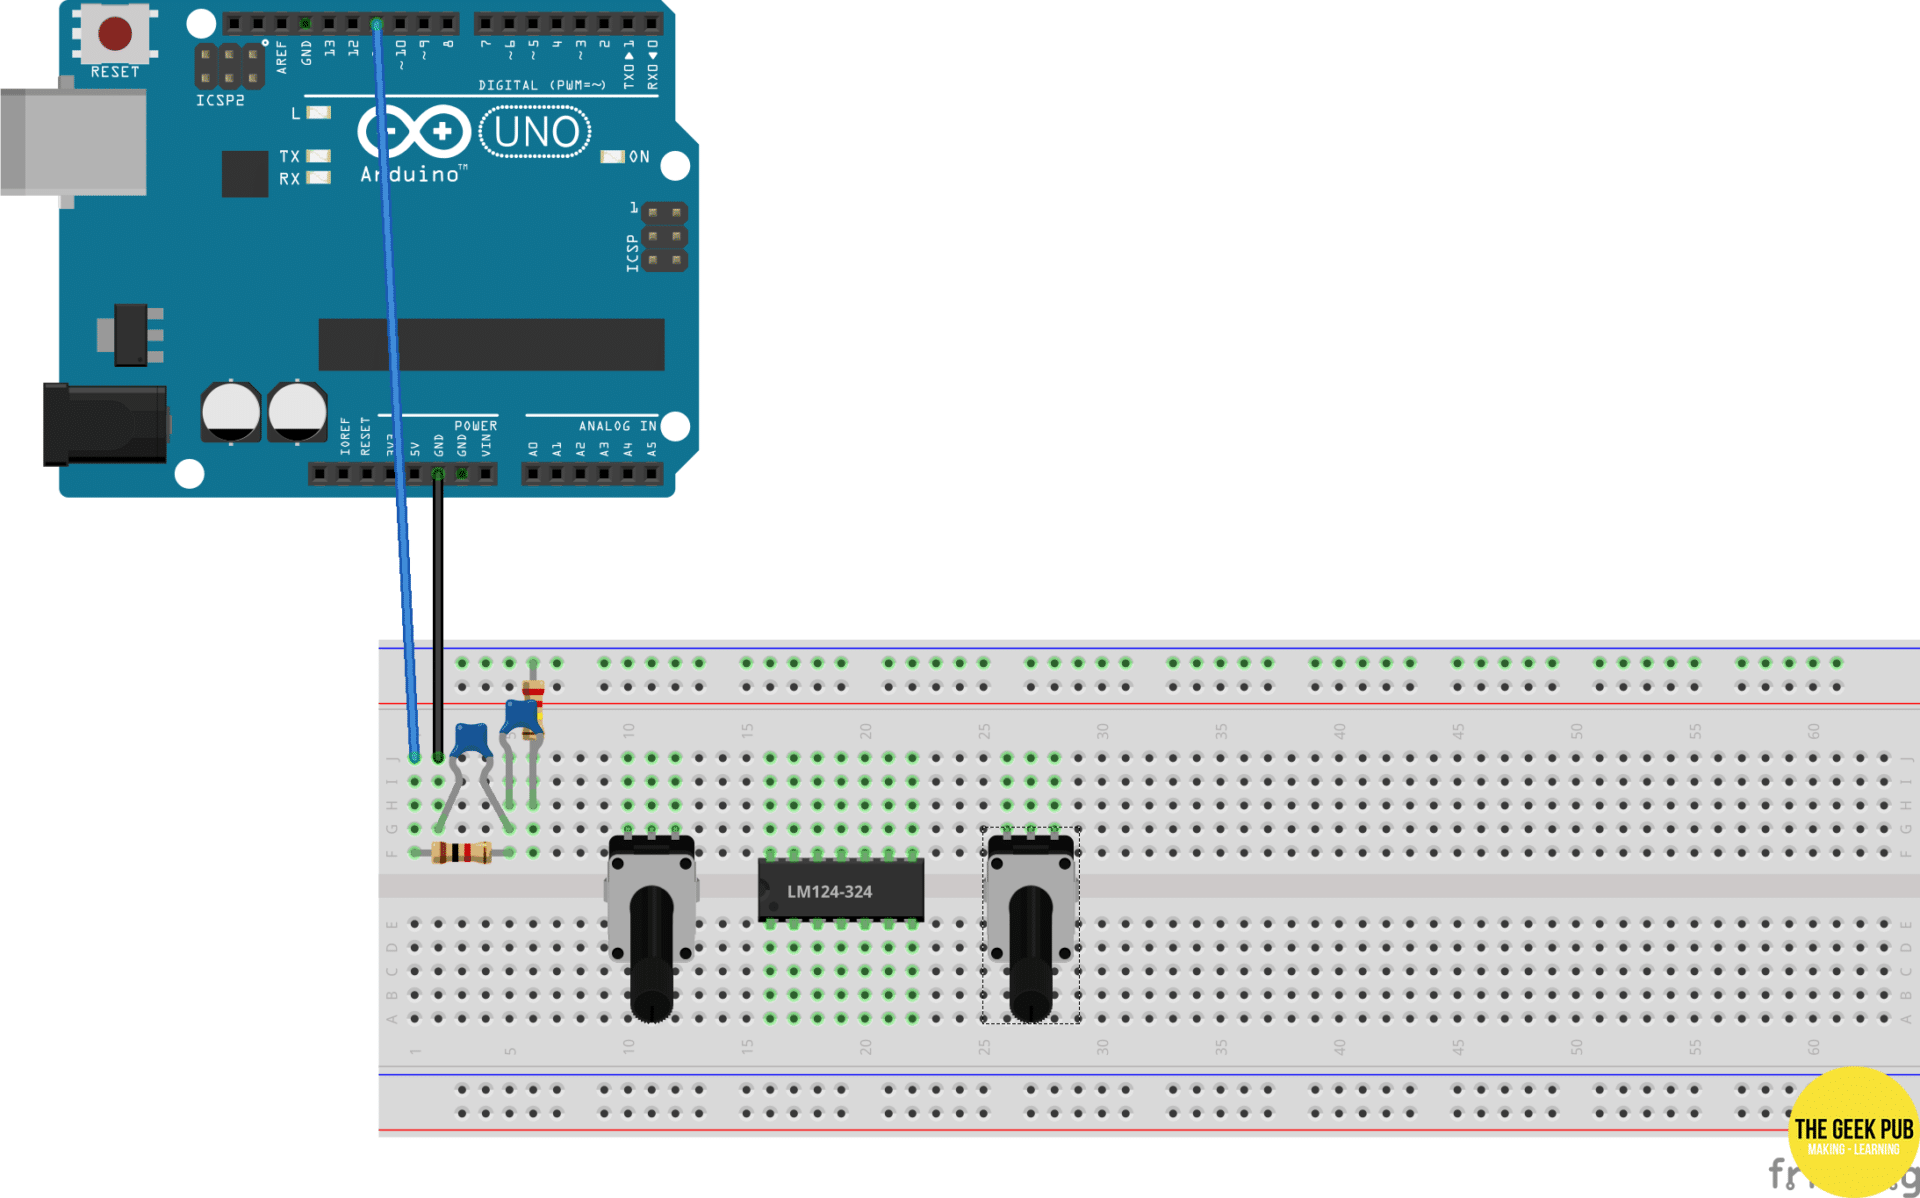Select the right electrolytic capacitor on Arduino

pyautogui.click(x=297, y=411)
